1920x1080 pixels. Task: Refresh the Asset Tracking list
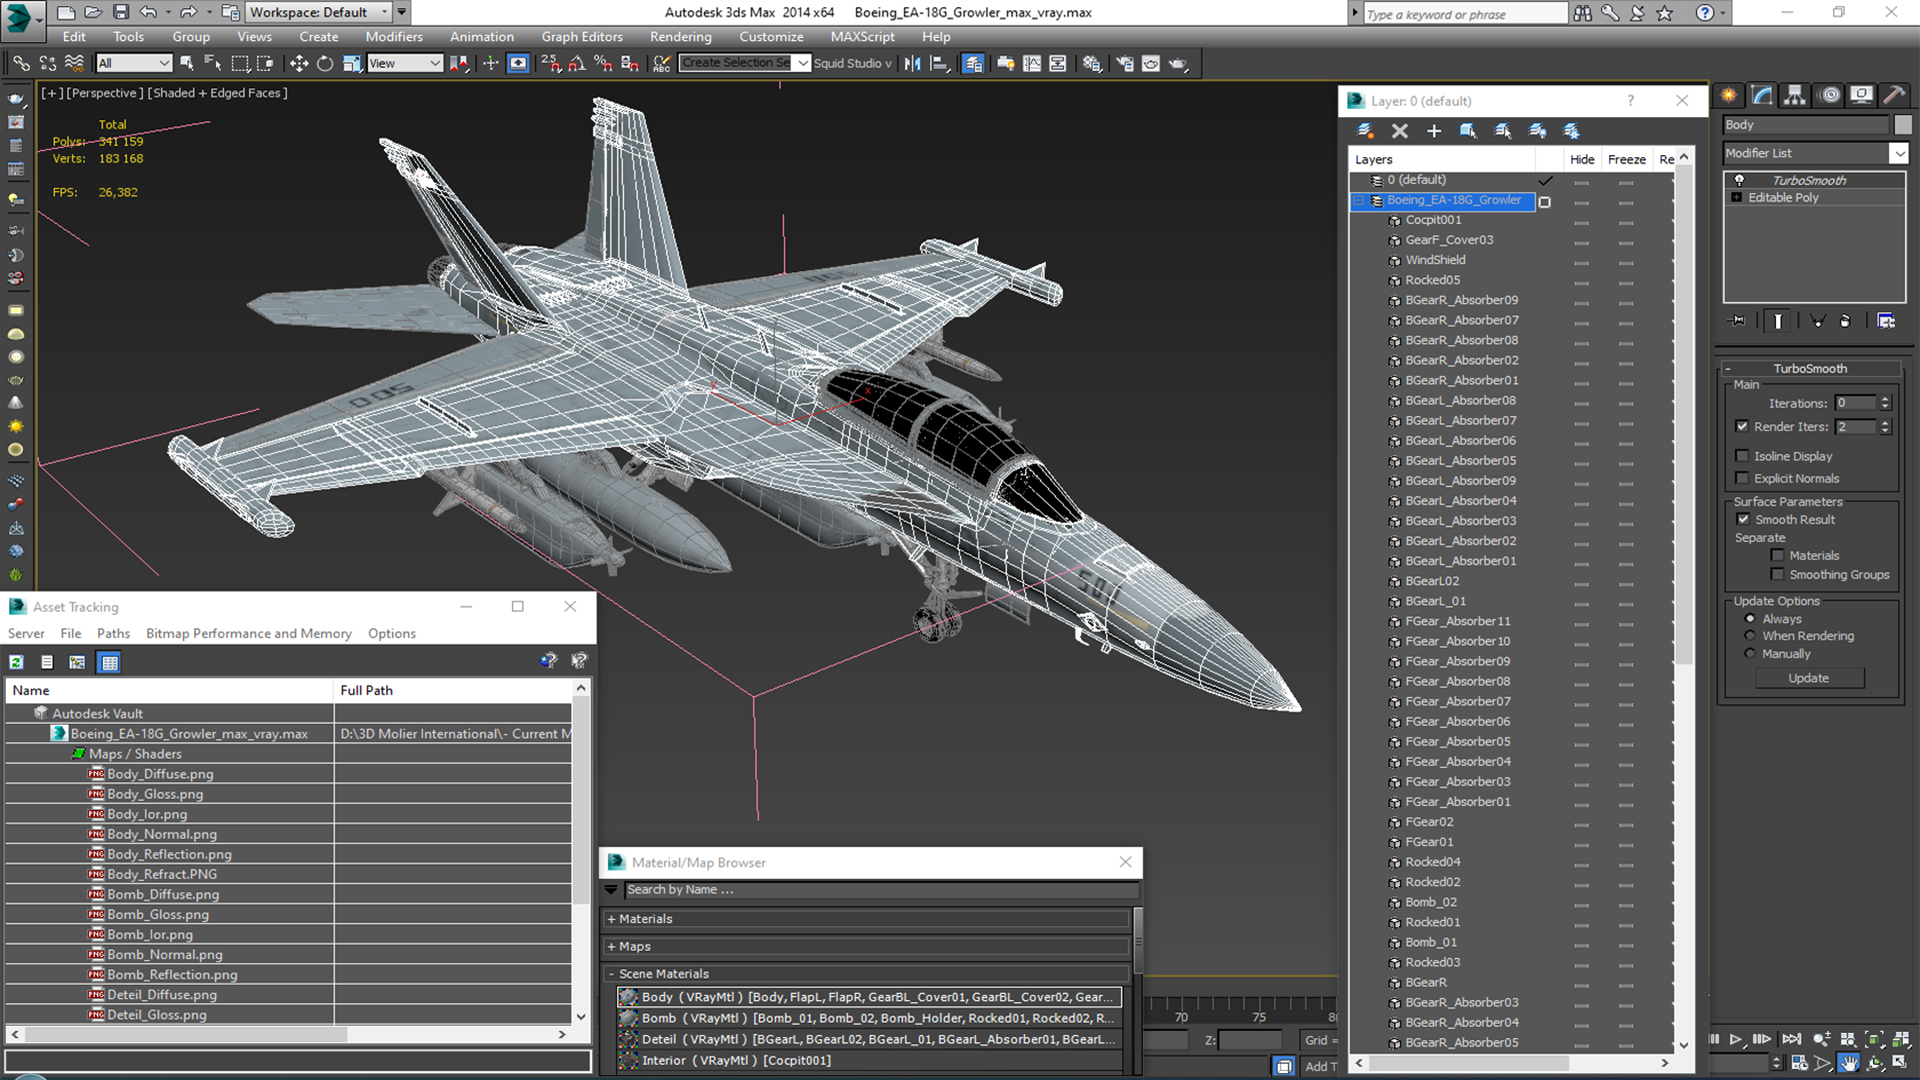(17, 662)
